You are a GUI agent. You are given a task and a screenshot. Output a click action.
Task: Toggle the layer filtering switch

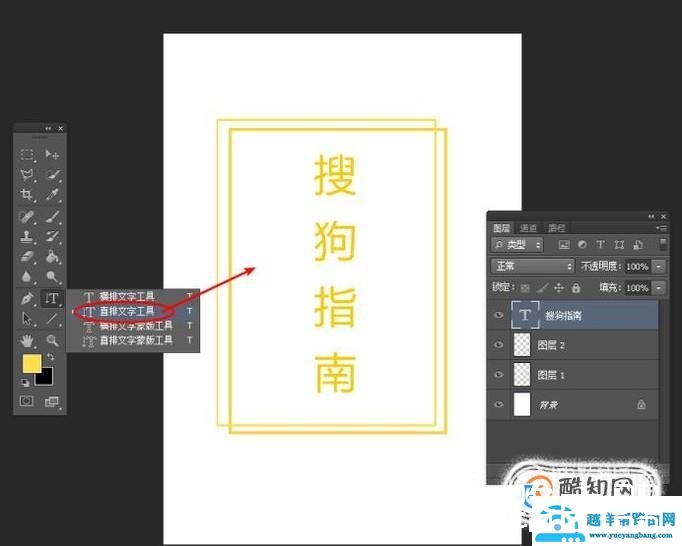coord(662,244)
